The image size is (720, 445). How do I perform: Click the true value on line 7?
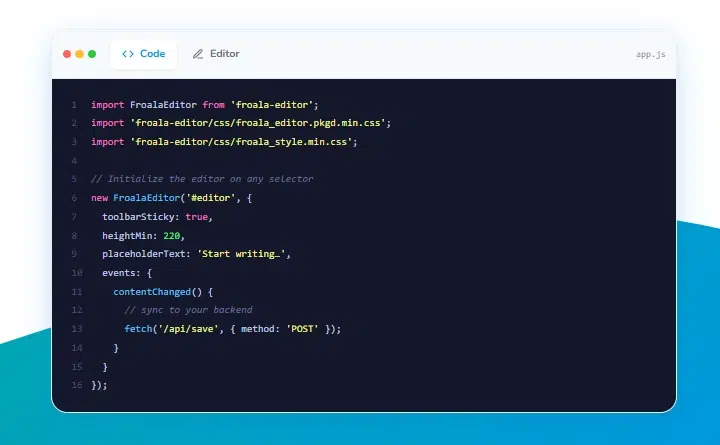[x=197, y=217]
